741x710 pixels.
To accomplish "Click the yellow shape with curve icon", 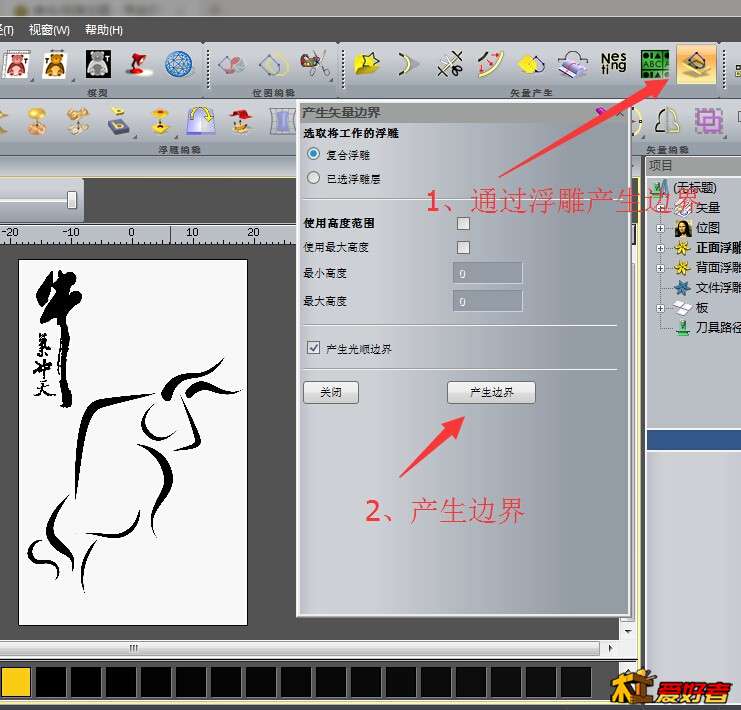I will (531, 64).
